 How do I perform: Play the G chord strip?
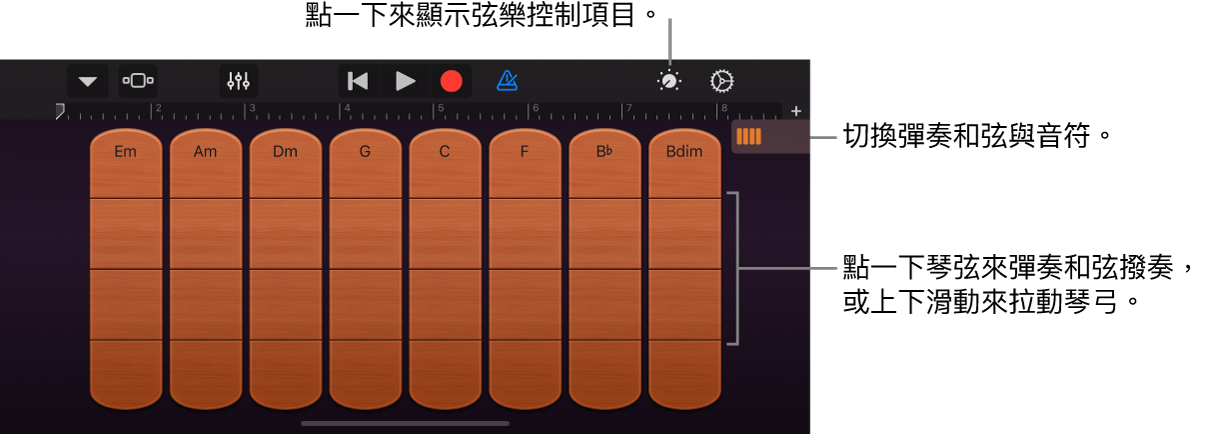[365, 153]
